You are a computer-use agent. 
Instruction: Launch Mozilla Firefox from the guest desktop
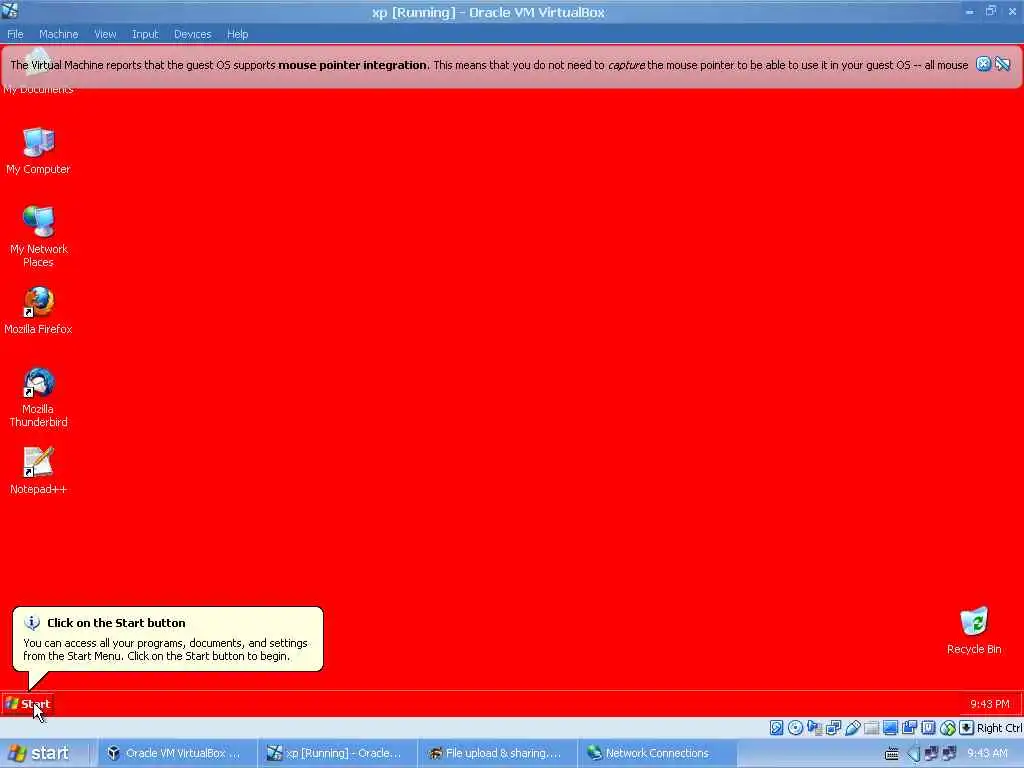[39, 312]
